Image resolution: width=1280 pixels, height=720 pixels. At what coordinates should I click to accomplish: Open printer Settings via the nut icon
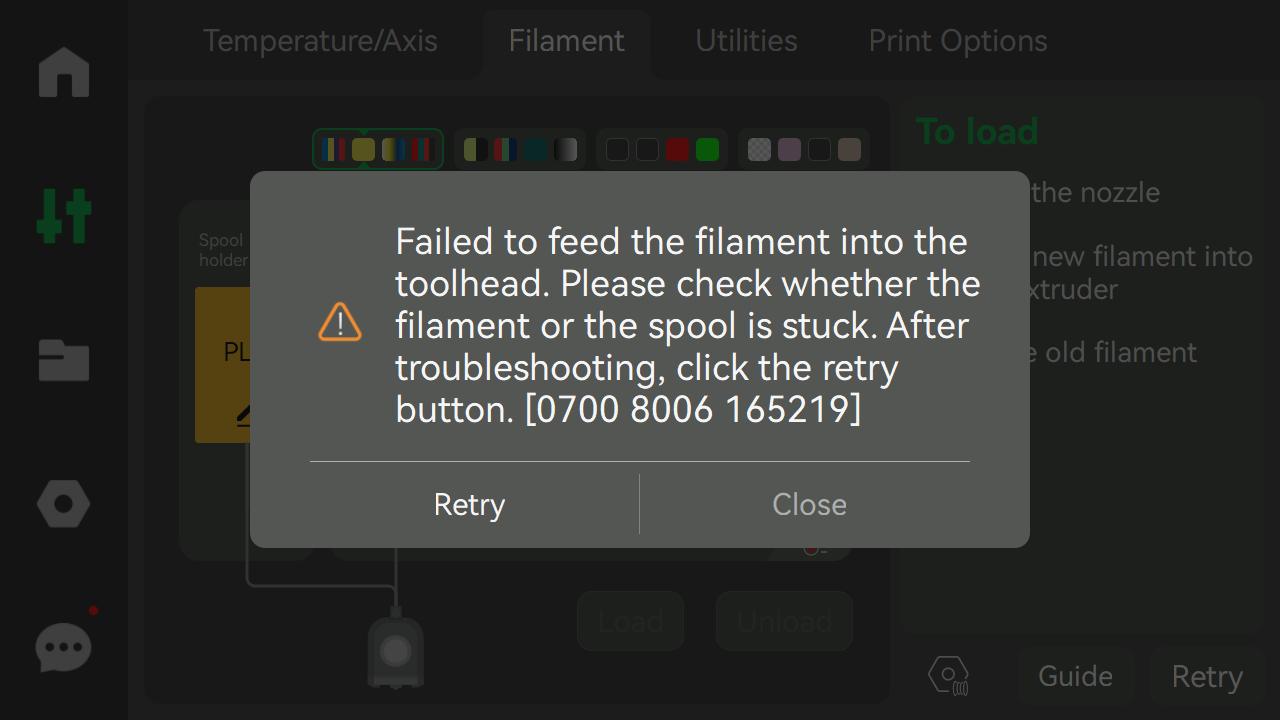point(63,503)
